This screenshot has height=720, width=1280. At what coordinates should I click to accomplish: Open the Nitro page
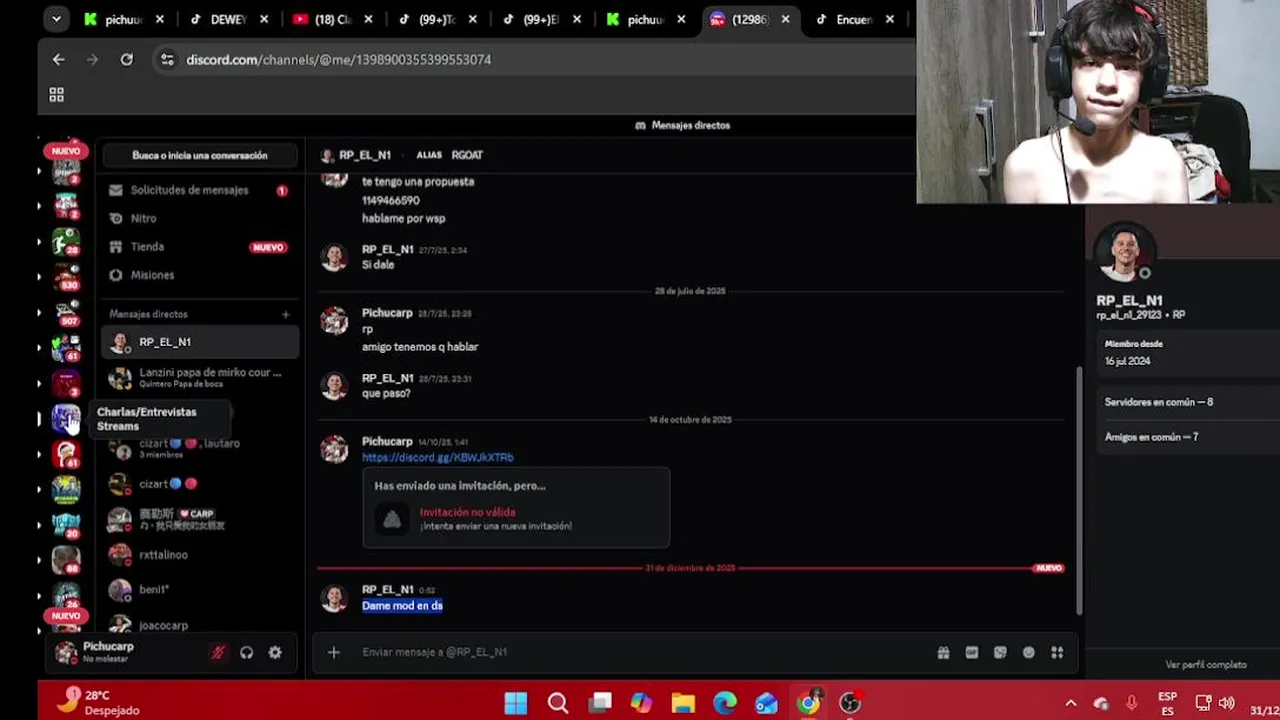200,218
